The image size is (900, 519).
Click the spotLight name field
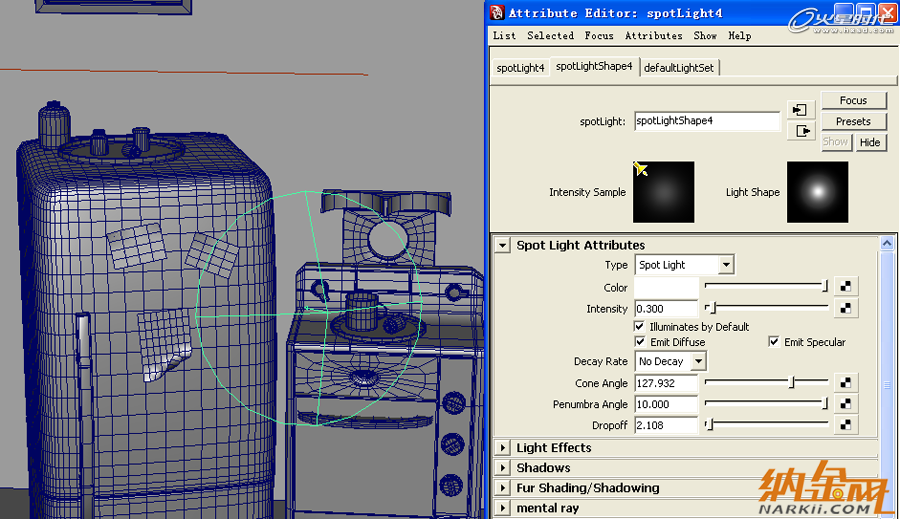click(707, 121)
